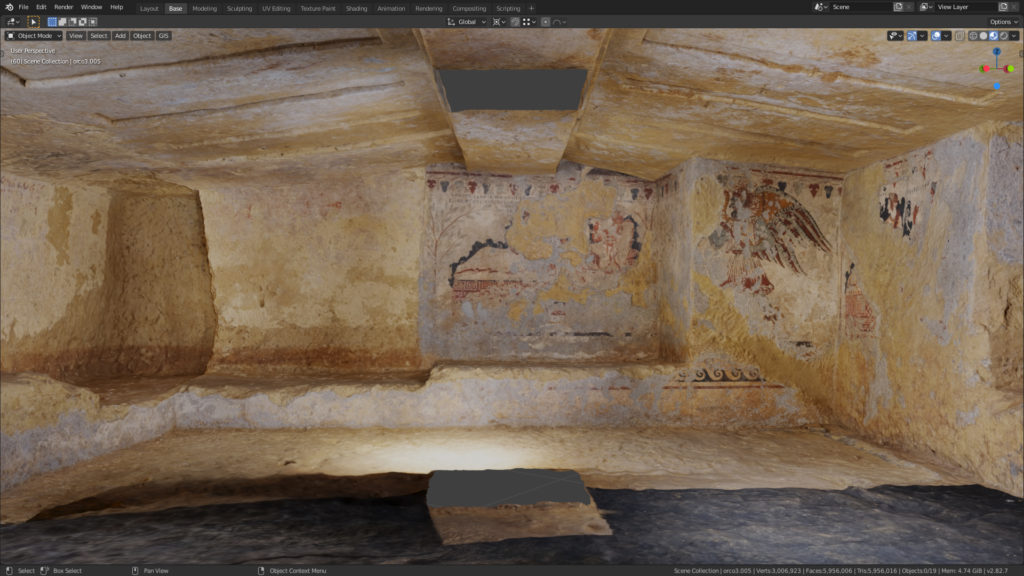Open the Scripting workspace tab

pyautogui.click(x=508, y=8)
